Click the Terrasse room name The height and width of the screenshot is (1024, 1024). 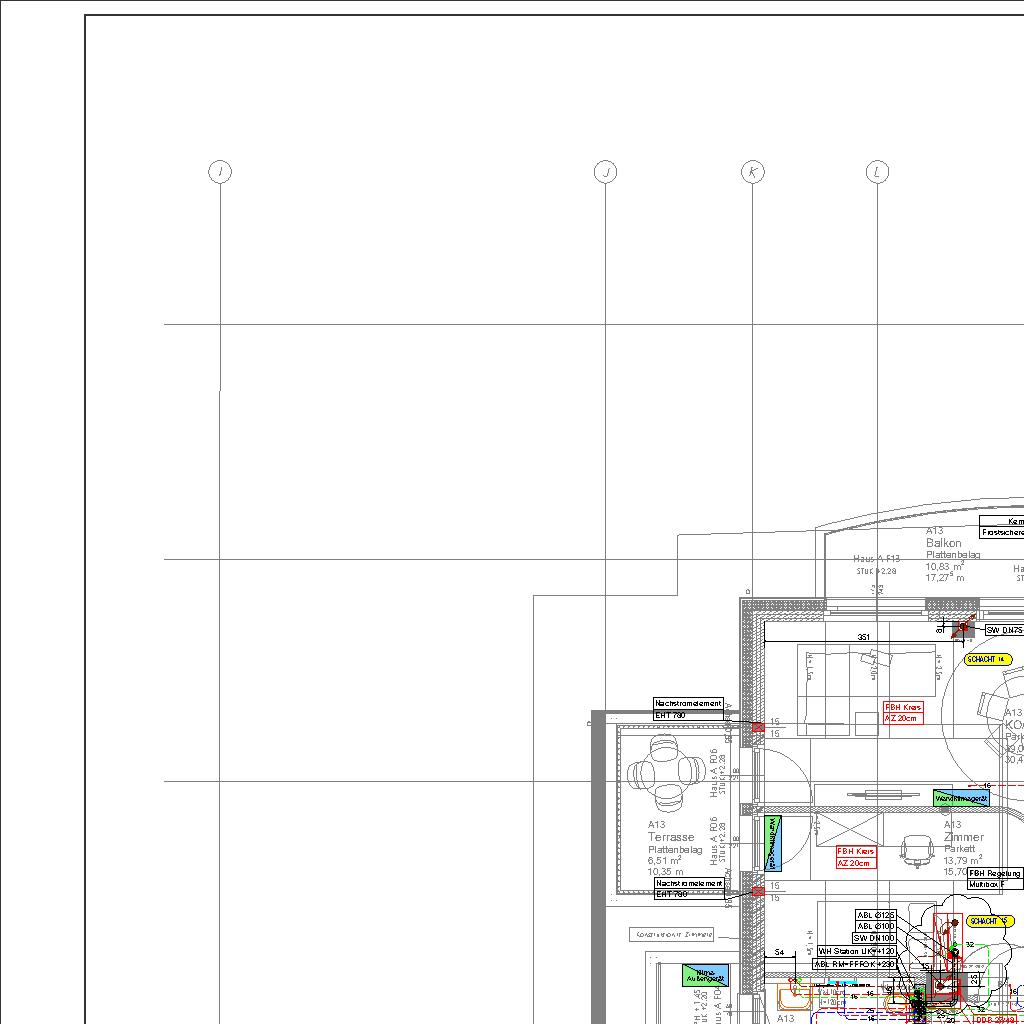point(671,837)
